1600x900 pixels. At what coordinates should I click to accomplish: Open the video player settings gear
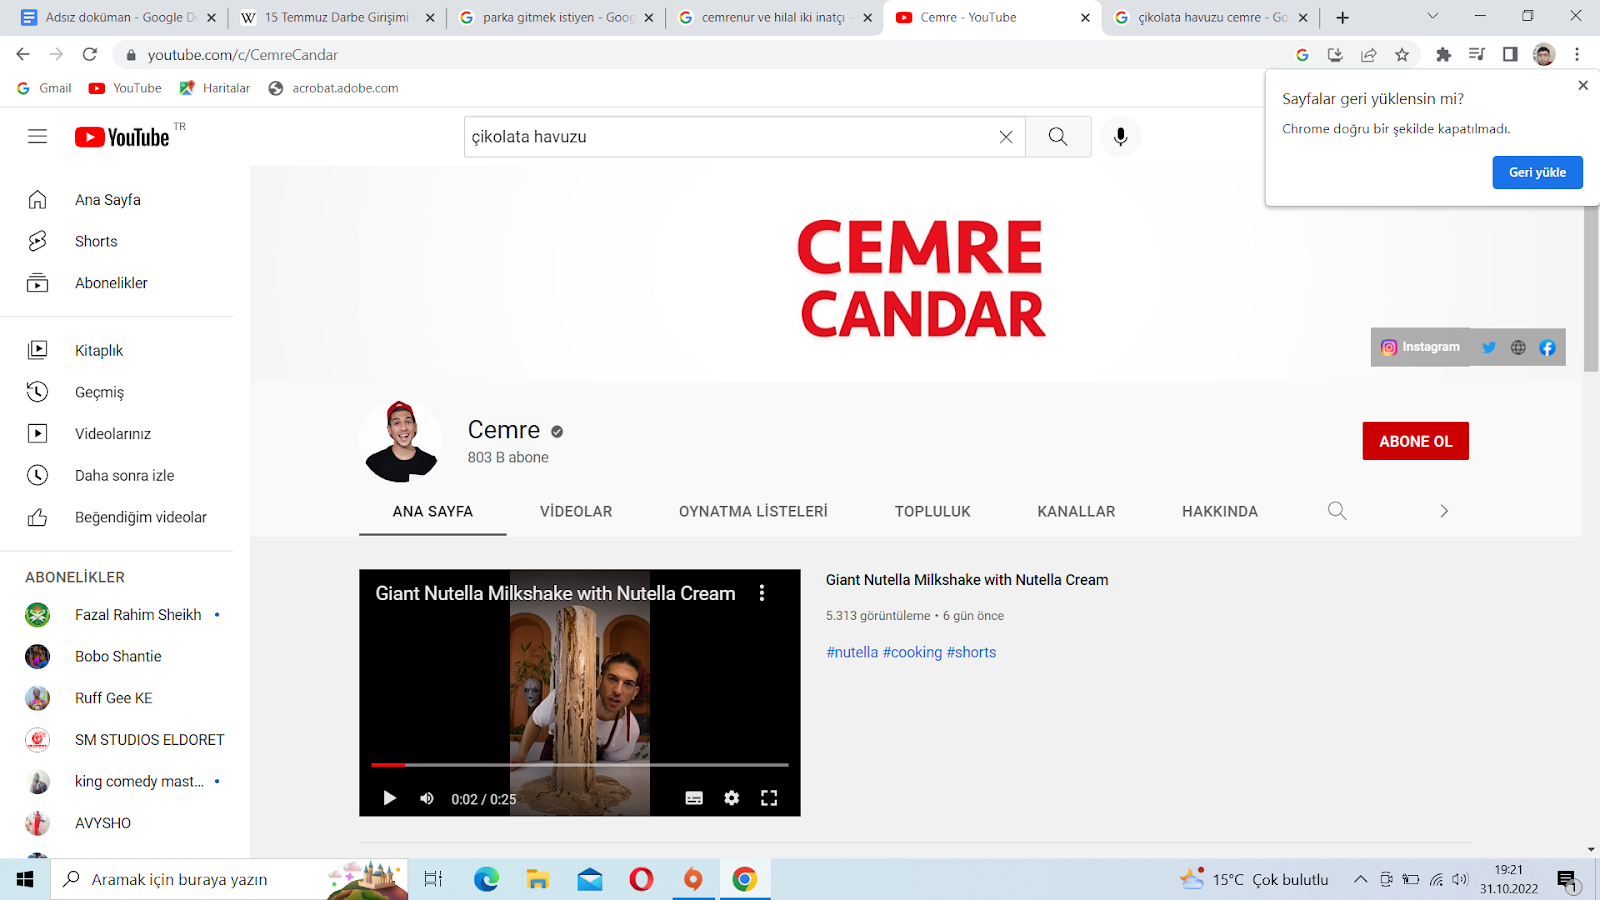732,798
